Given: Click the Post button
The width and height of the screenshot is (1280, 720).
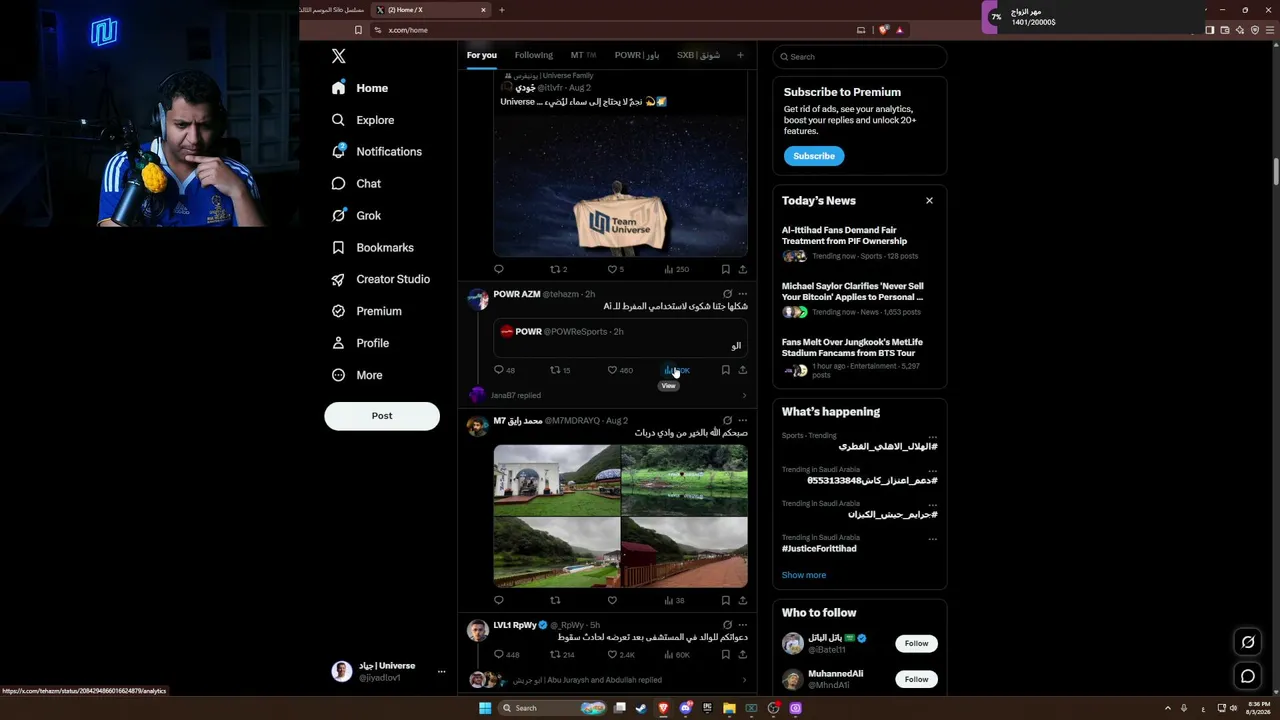Looking at the screenshot, I should [x=382, y=416].
